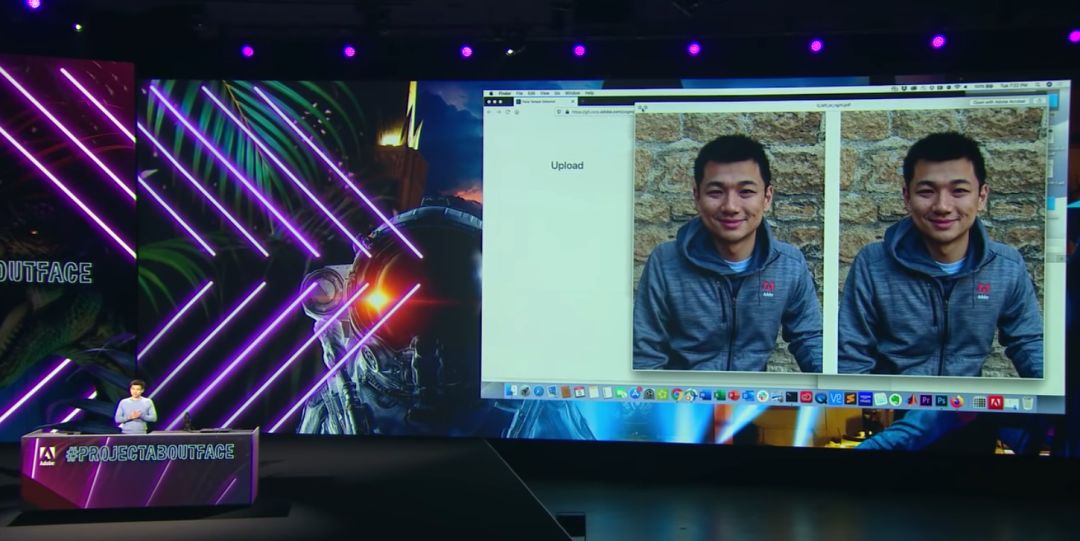Click Open with Adobe Acrobat button
Screen dimensions: 1080x541
click(999, 102)
